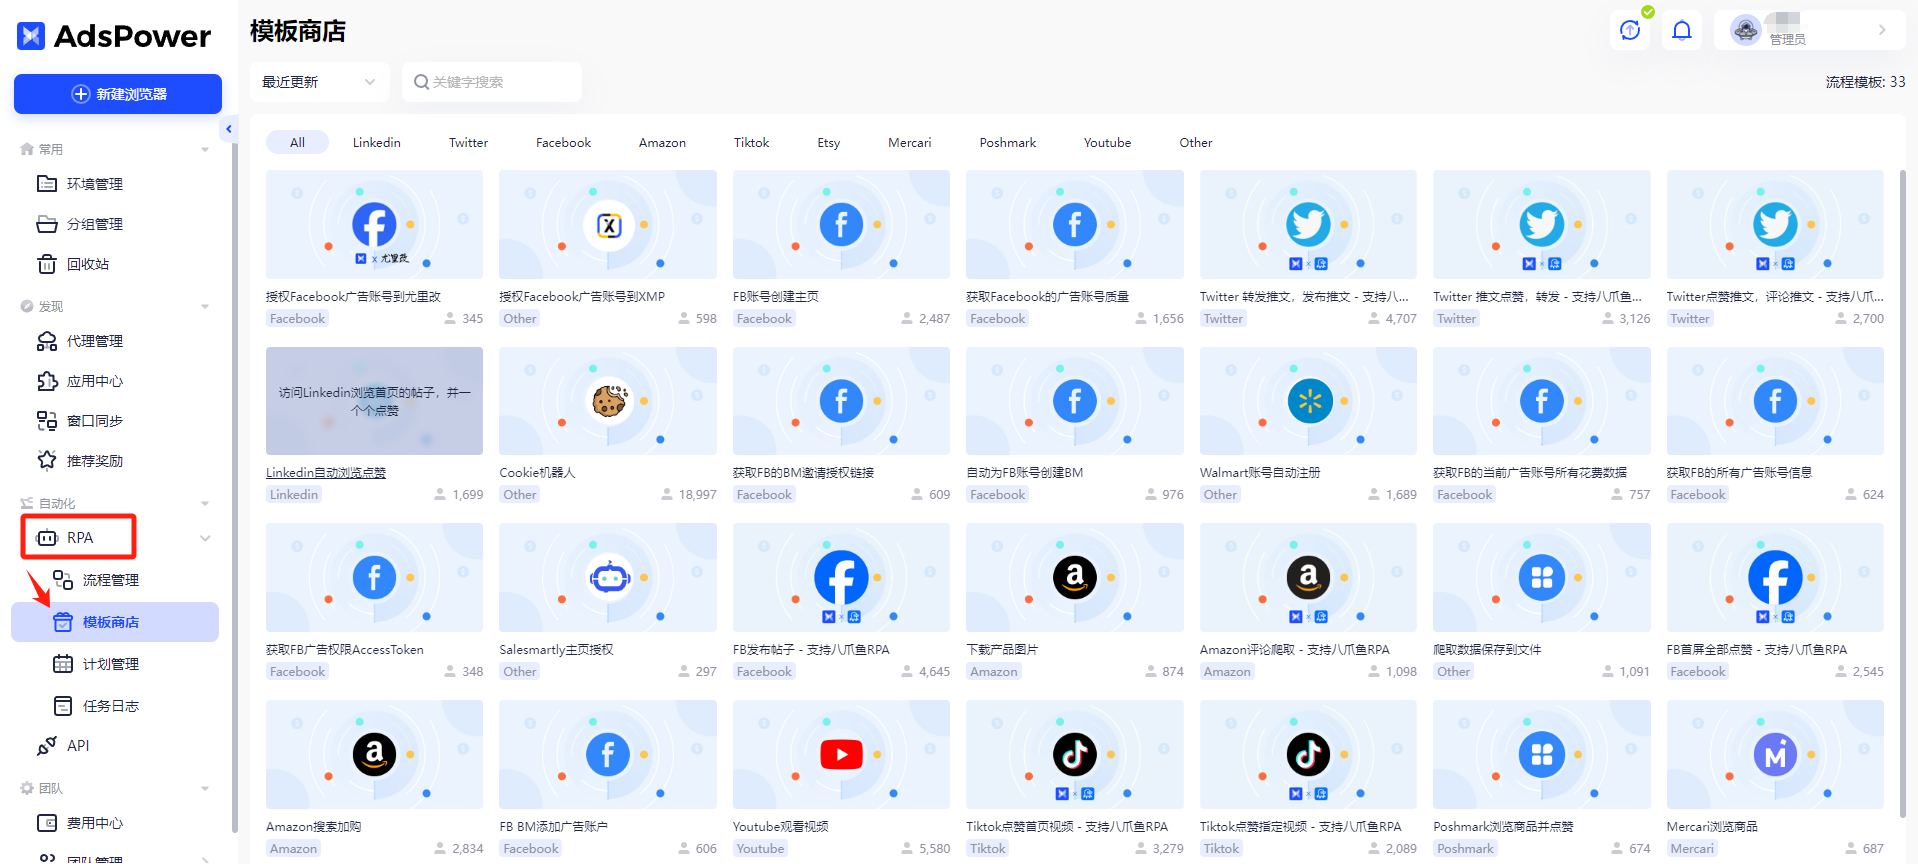
Task: Open the 获取Facebook的广告账号质量 template card
Action: pyautogui.click(x=1075, y=249)
